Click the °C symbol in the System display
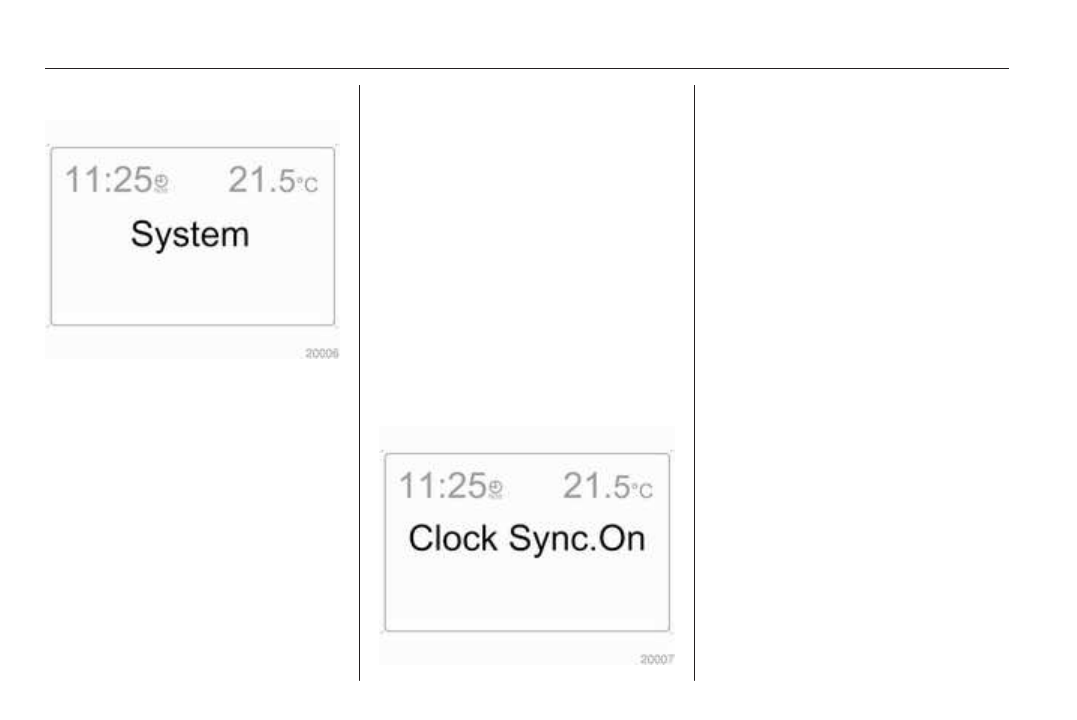This screenshot has width=1077, height=720. (307, 185)
